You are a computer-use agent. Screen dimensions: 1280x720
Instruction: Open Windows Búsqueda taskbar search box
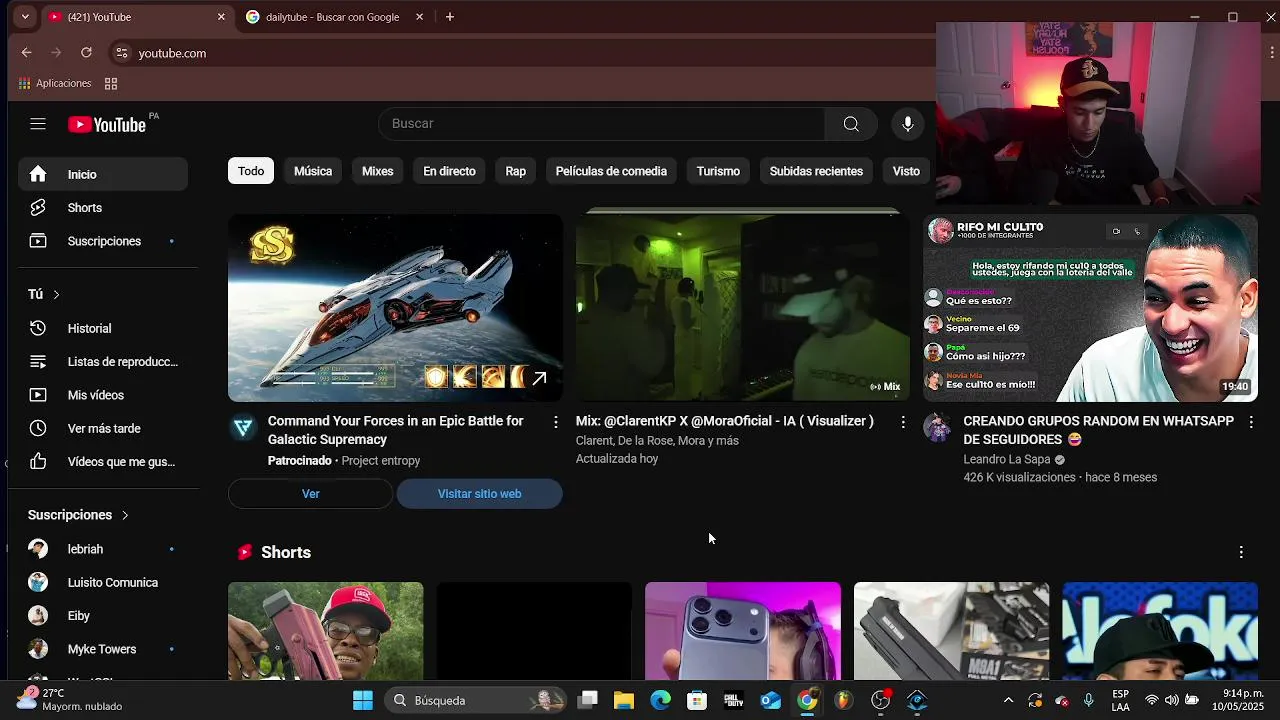[x=477, y=700]
